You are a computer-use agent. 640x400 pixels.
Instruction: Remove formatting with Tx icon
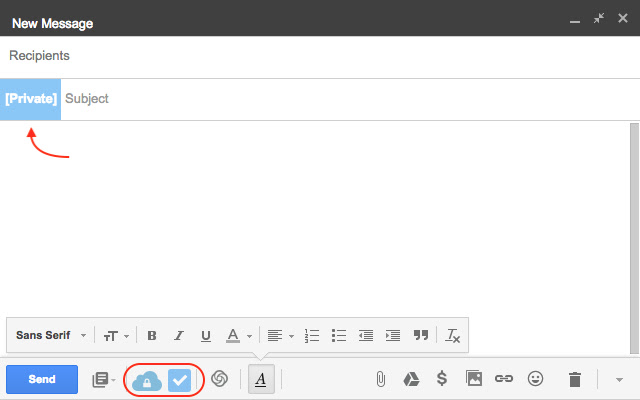pos(453,336)
